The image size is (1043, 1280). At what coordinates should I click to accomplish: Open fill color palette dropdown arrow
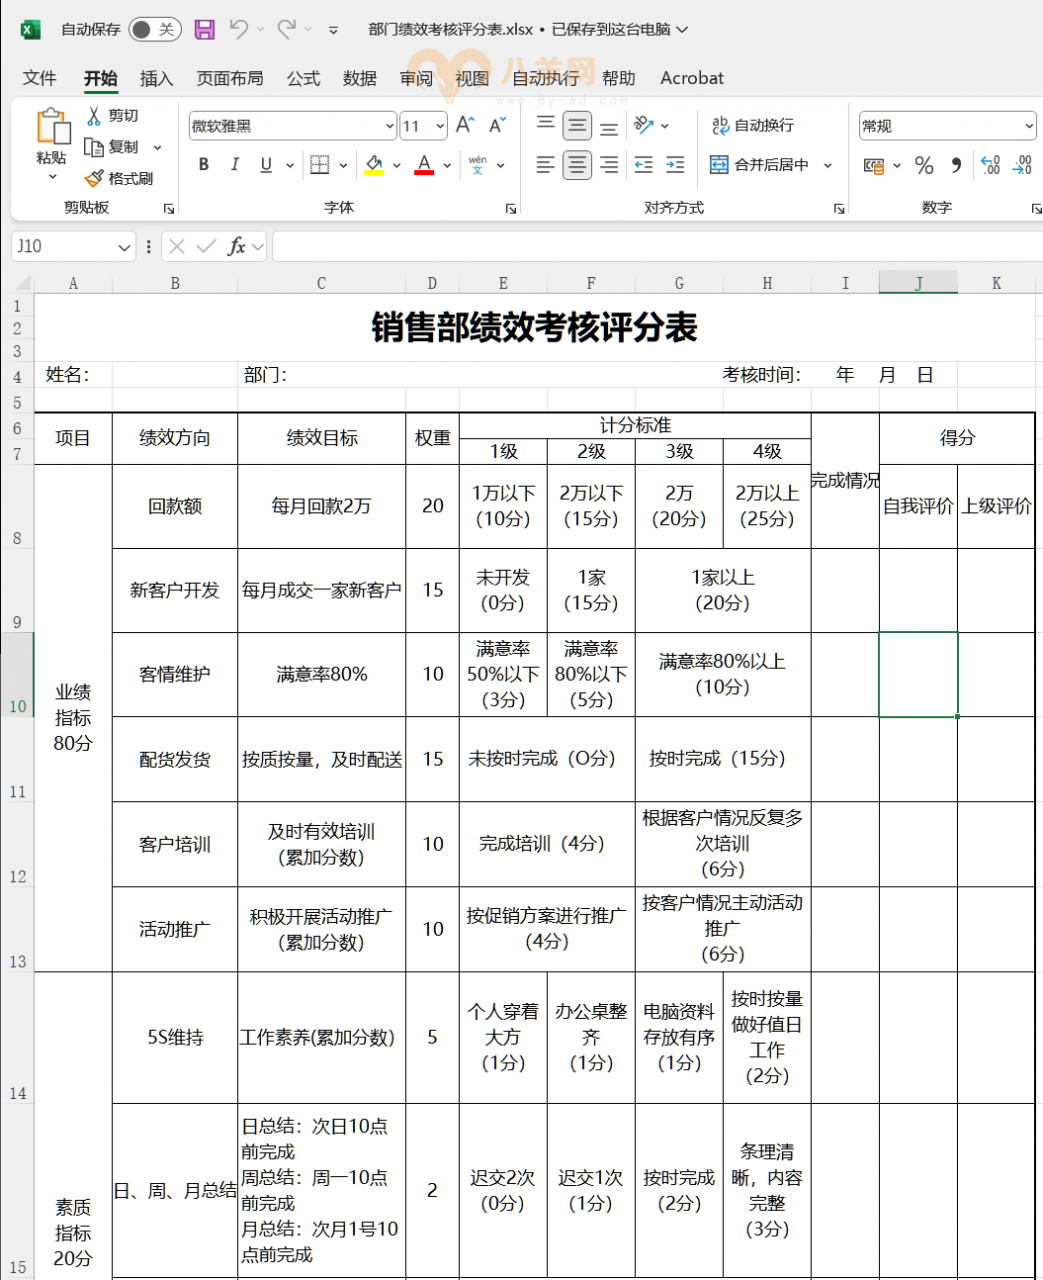[397, 165]
